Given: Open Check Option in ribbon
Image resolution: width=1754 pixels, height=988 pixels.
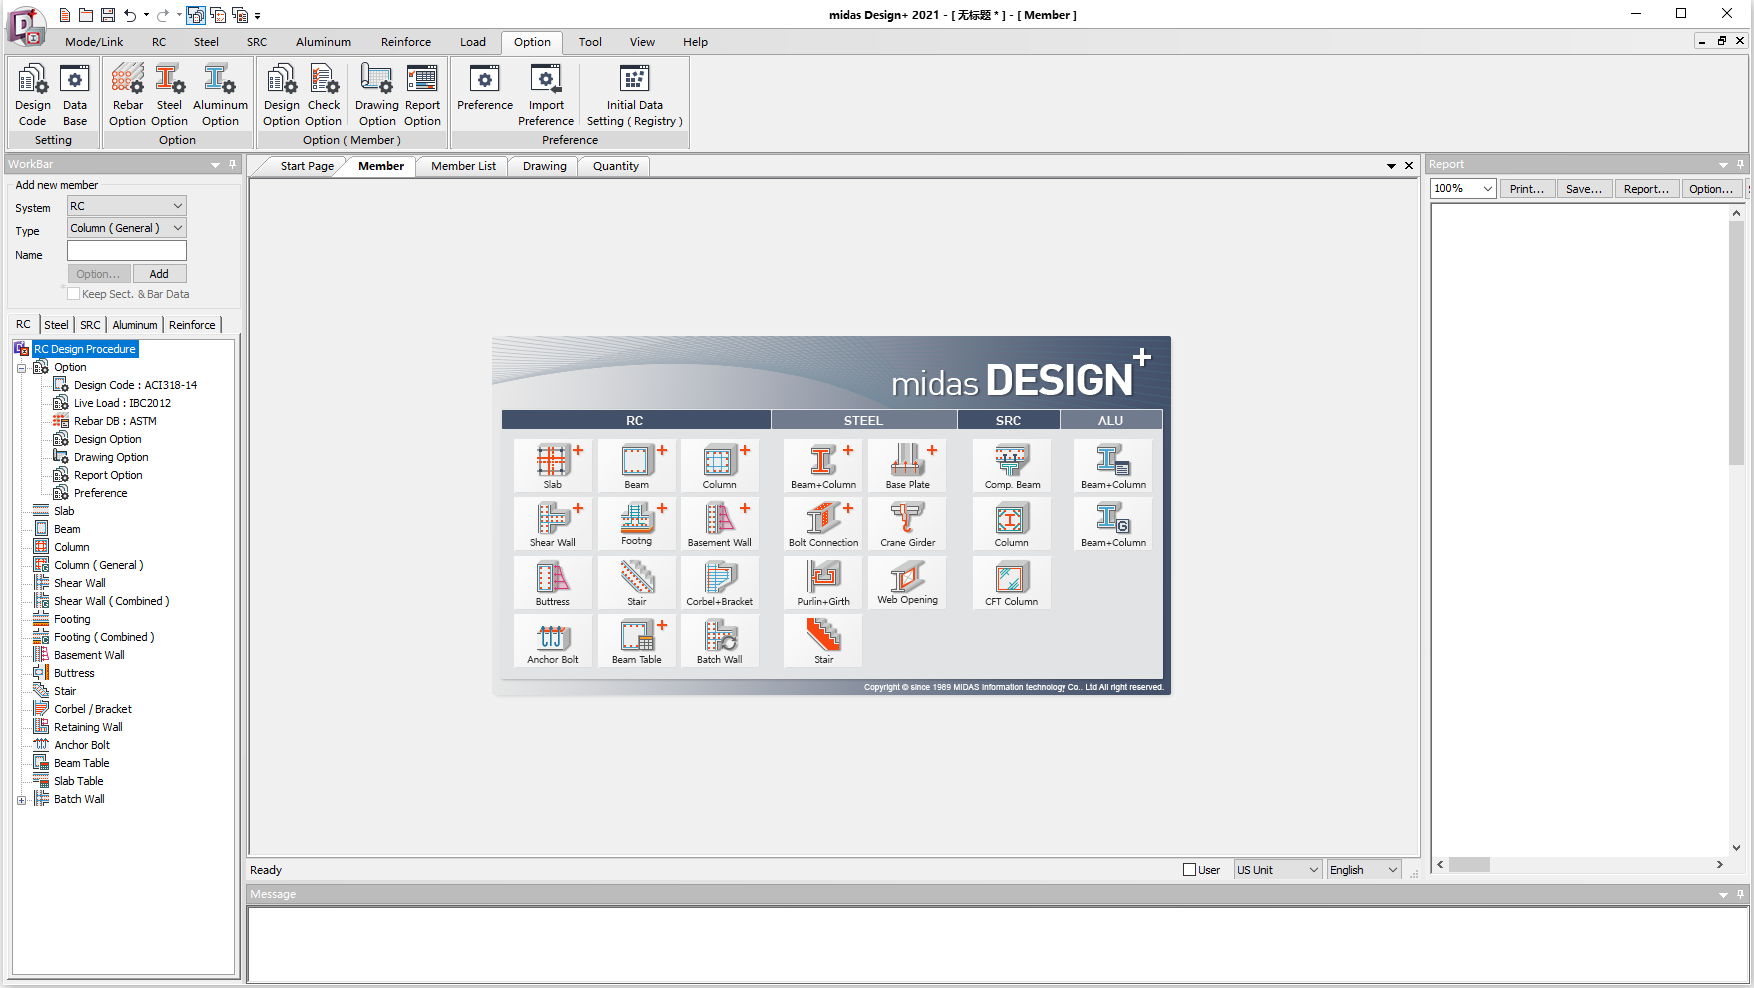Looking at the screenshot, I should click(324, 95).
